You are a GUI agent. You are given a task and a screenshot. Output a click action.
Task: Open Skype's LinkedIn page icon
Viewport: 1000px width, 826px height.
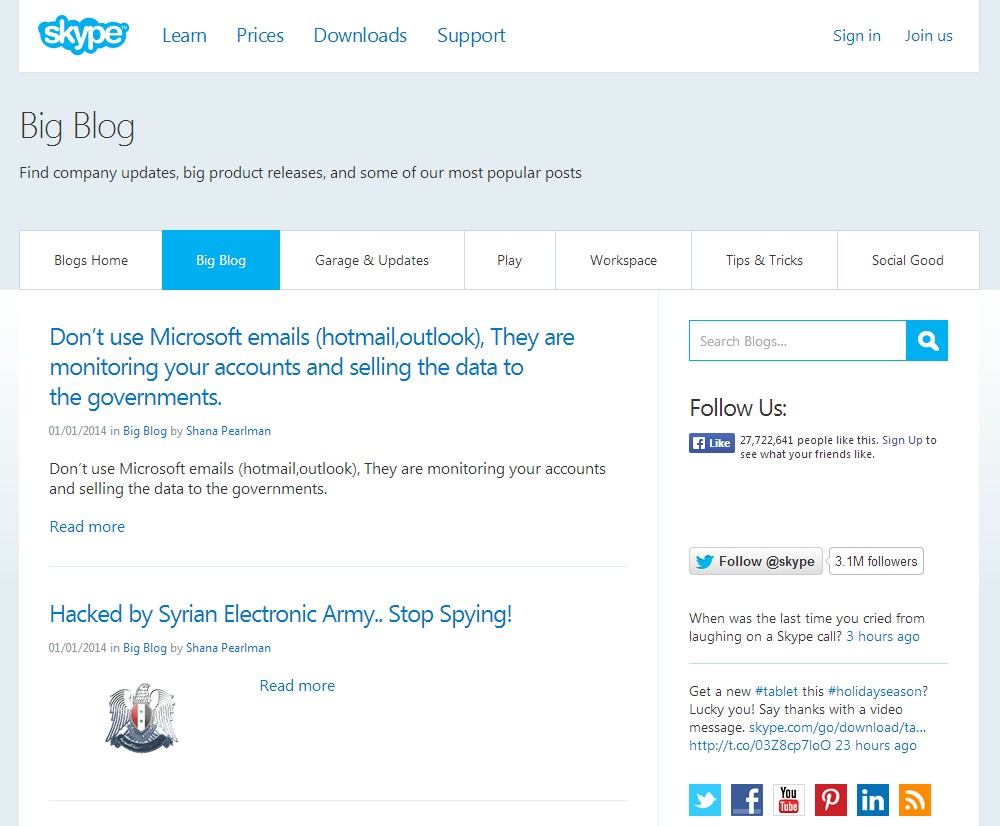tap(872, 800)
